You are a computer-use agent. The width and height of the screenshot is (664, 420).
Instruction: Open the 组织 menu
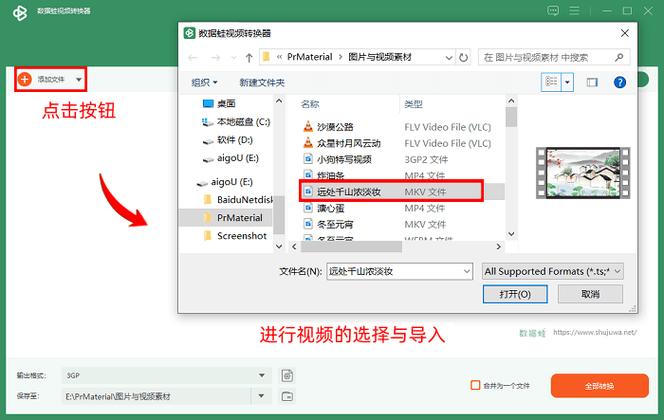coord(204,83)
